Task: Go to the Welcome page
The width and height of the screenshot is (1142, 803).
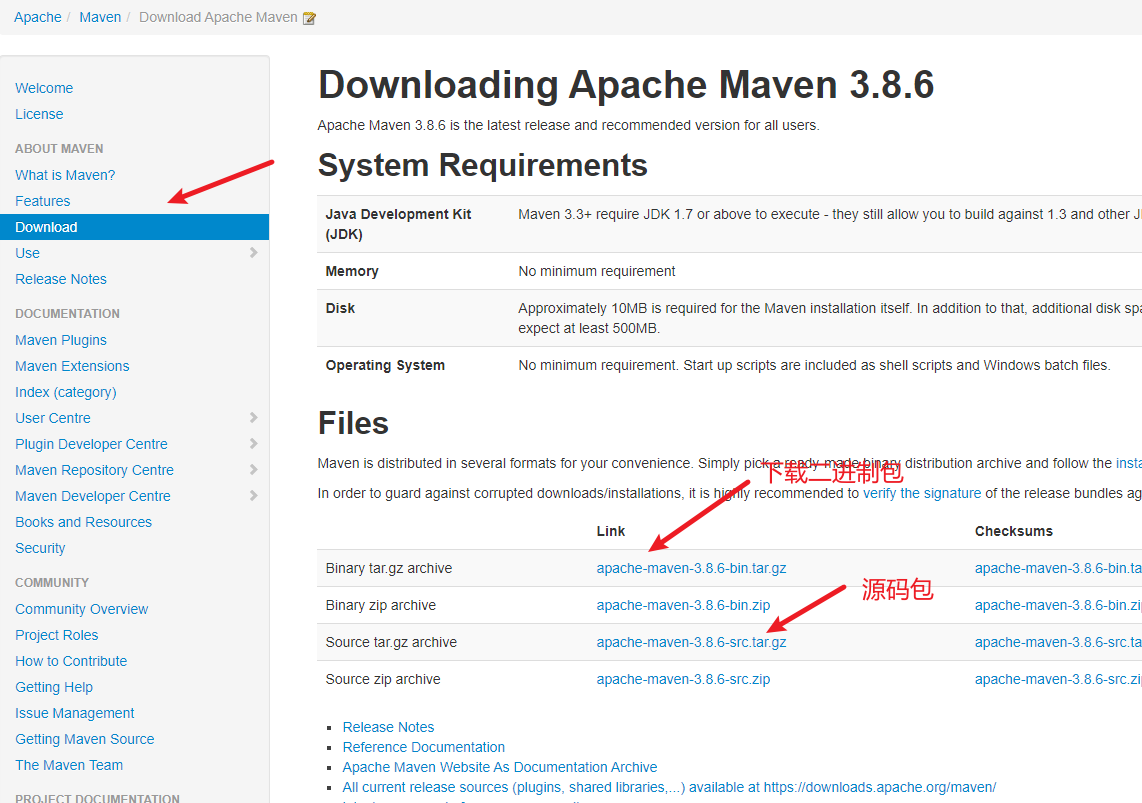Action: (x=44, y=88)
